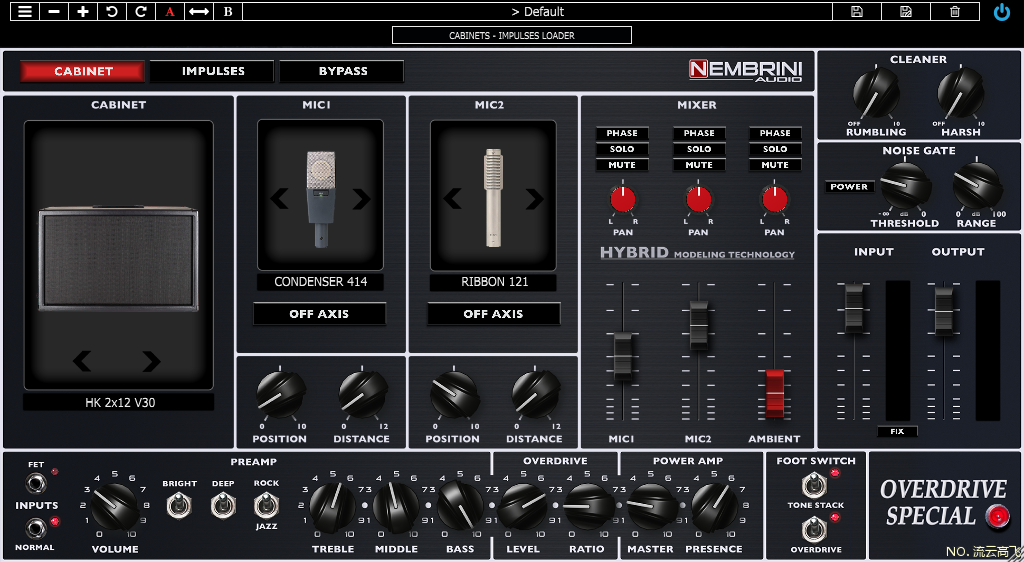Toggle the noise gate POWER button
This screenshot has height=562, width=1024.
[x=849, y=187]
